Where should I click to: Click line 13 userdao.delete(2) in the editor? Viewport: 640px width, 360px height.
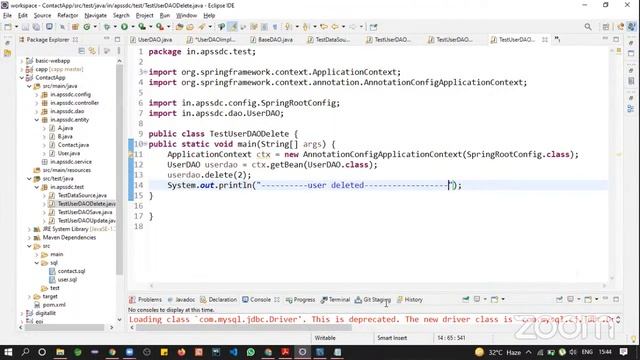pyautogui.click(x=209, y=175)
